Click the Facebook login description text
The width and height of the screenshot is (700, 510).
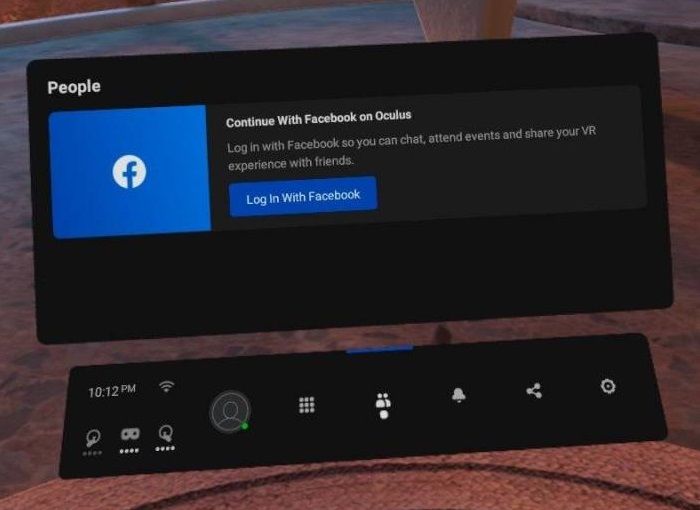(418, 146)
